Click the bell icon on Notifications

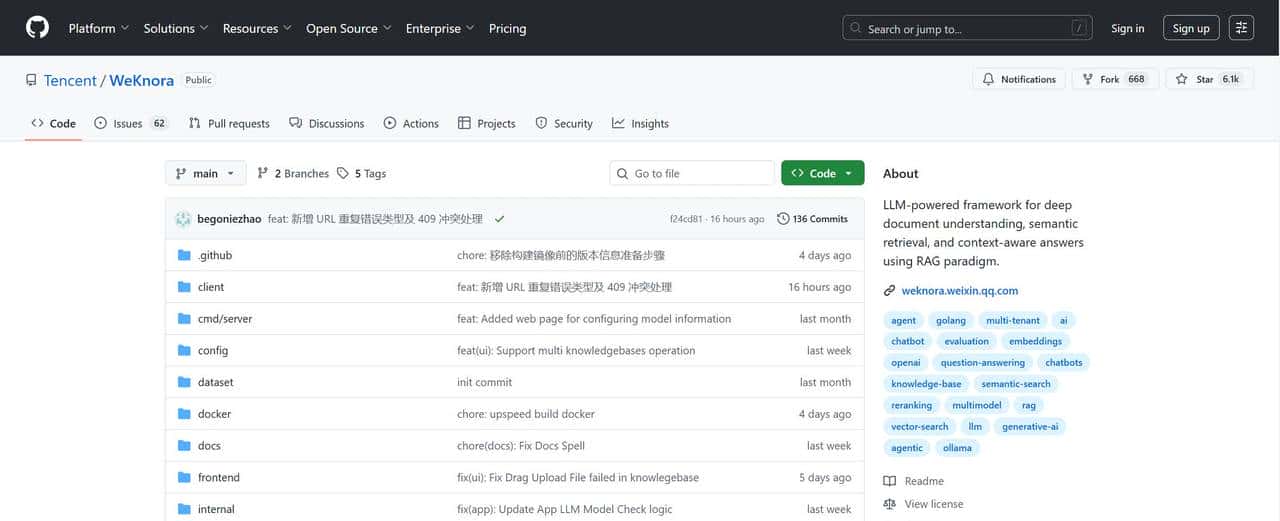click(989, 79)
